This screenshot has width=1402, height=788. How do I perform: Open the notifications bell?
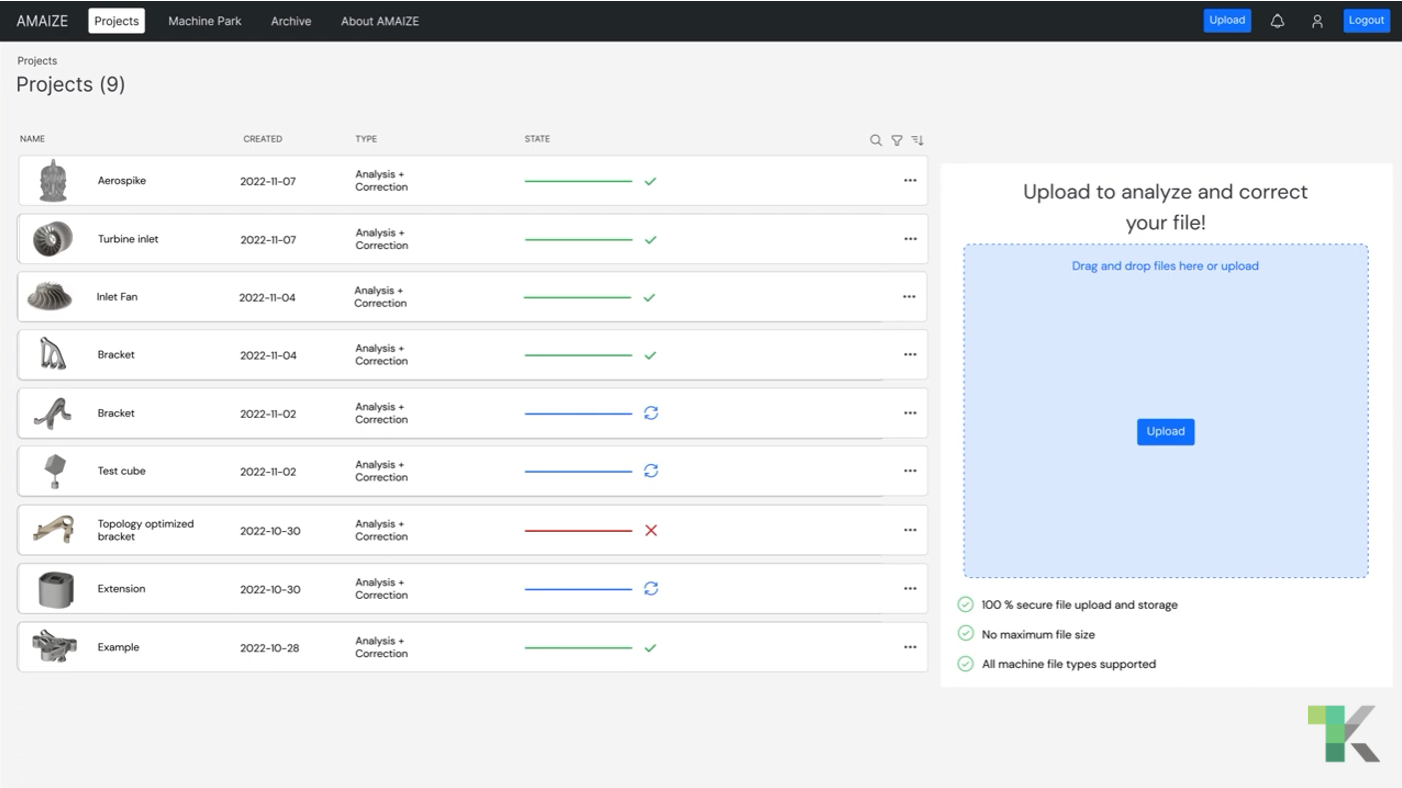1277,21
